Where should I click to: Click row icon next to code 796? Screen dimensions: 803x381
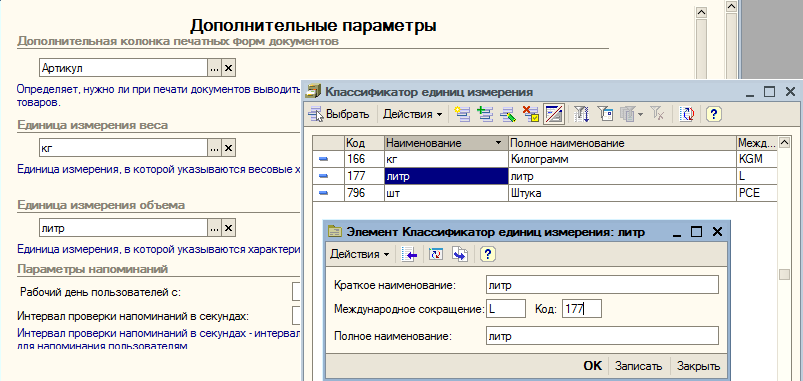[324, 193]
